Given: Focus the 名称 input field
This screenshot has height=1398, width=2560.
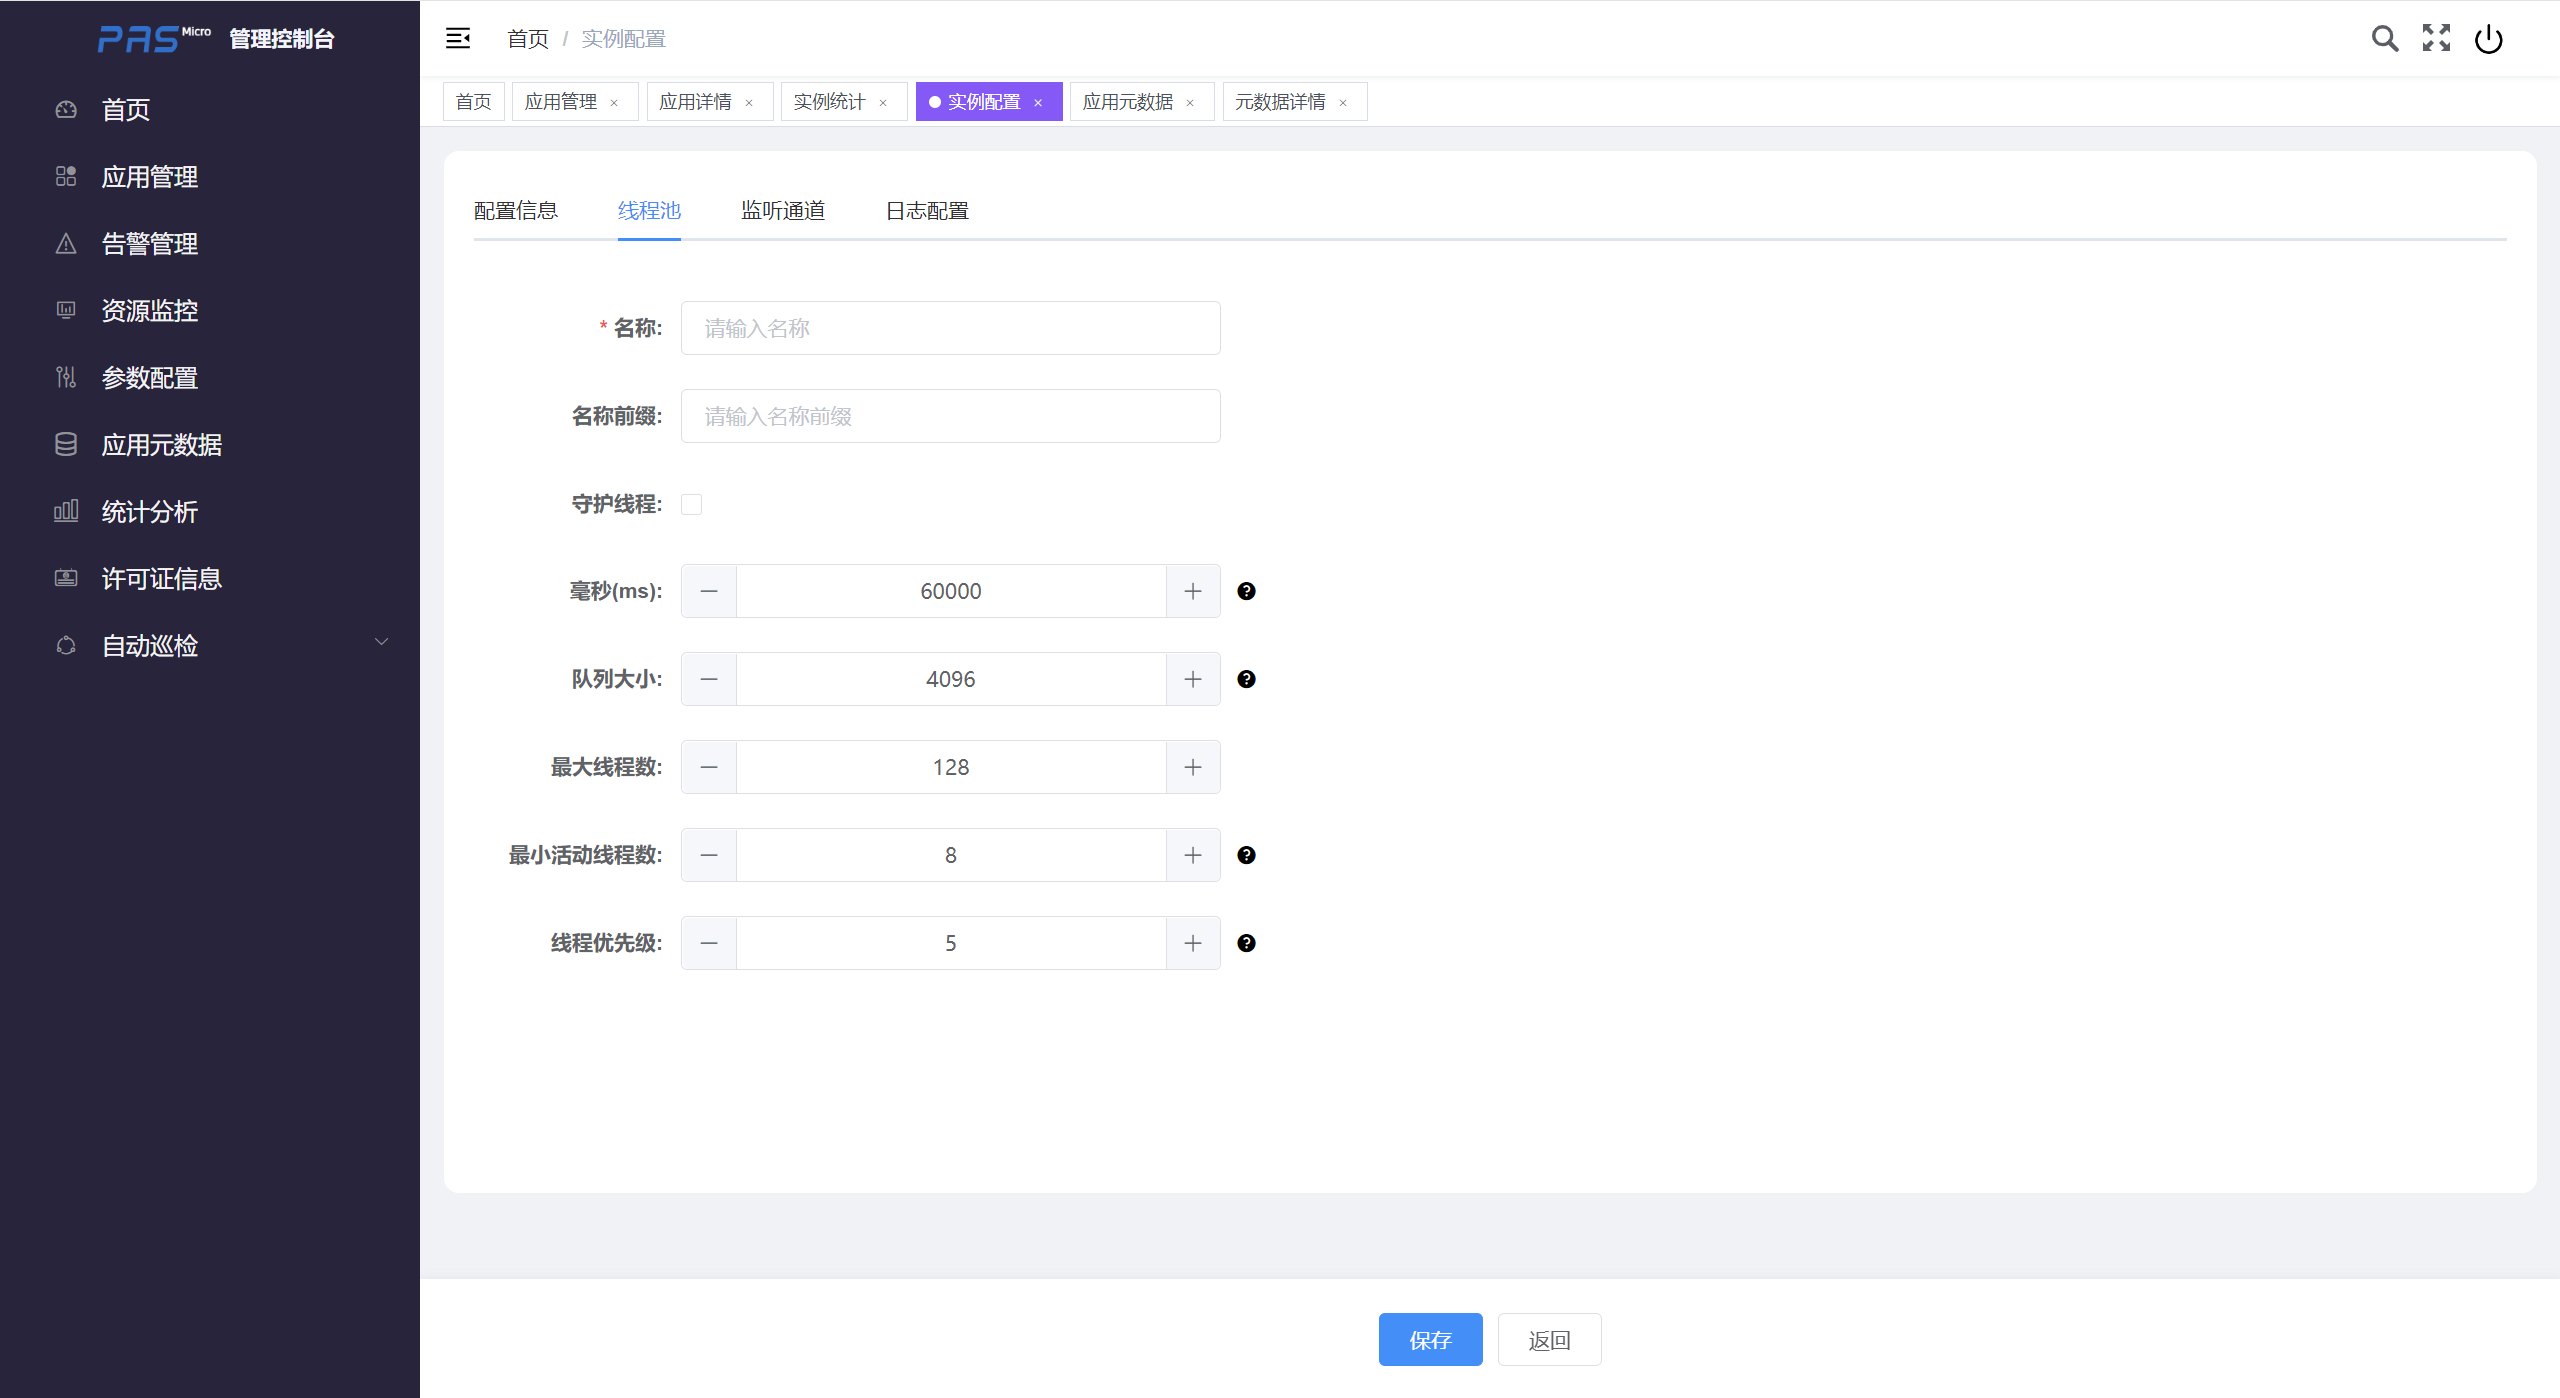Looking at the screenshot, I should (x=950, y=328).
